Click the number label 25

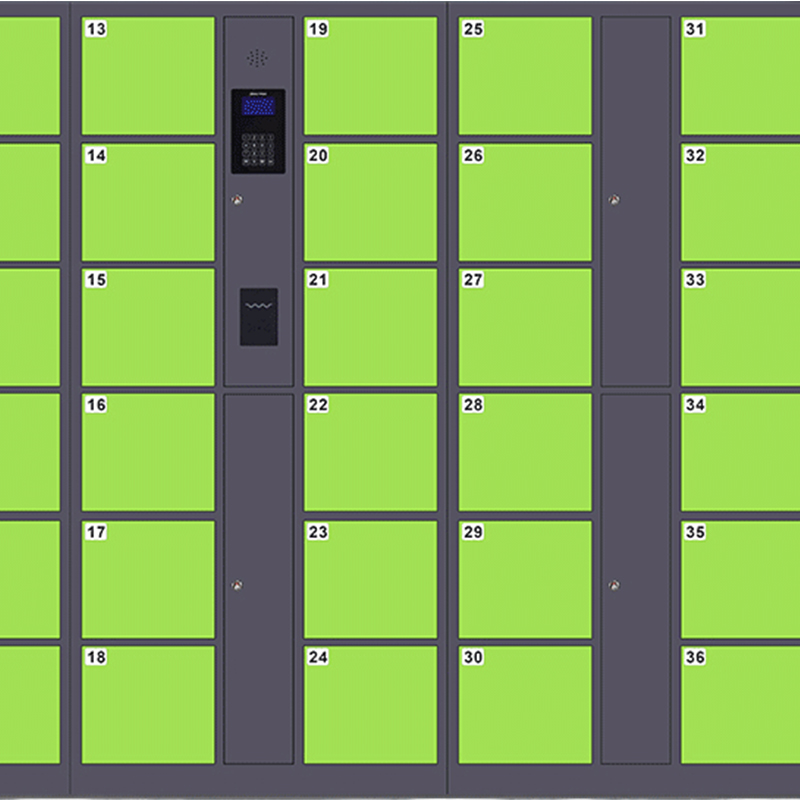473,29
